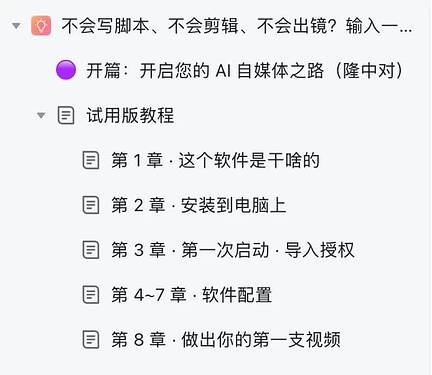The width and height of the screenshot is (432, 375).
Task: Collapse the top-level knowledge base tree
Action: click(x=16, y=26)
